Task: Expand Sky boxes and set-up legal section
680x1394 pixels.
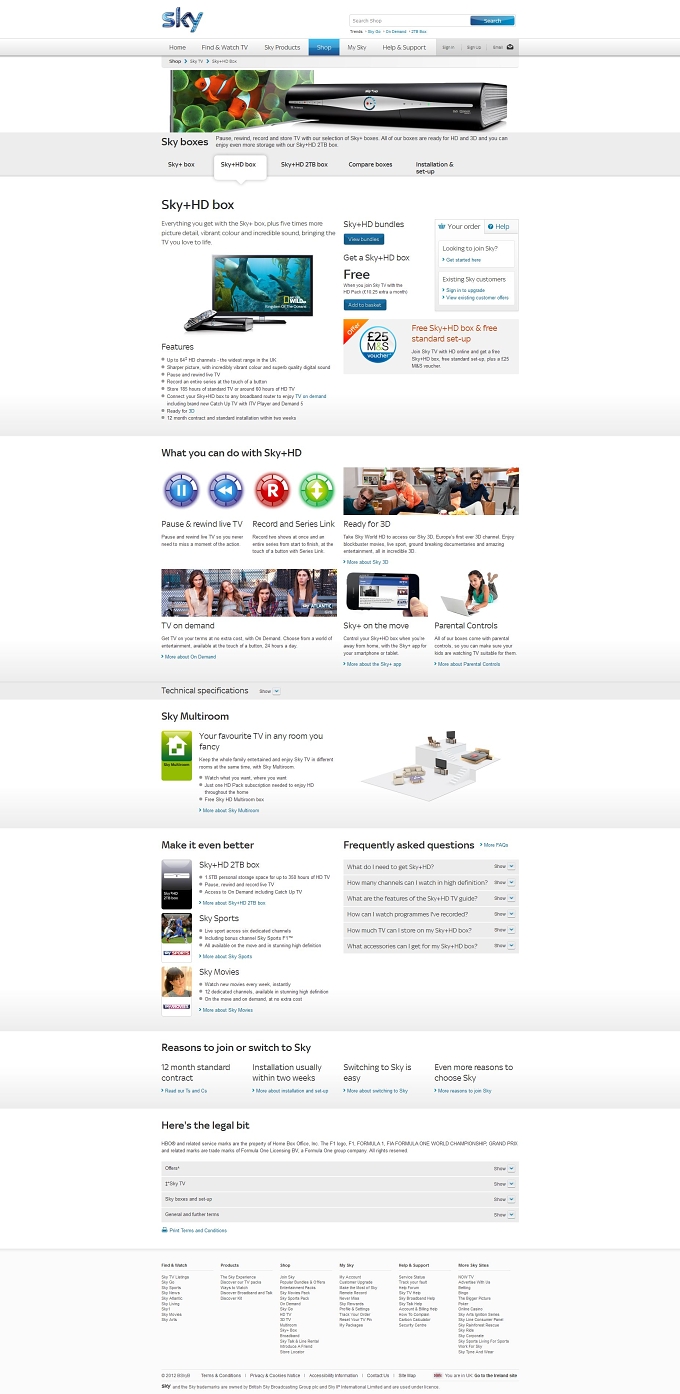Action: (340, 1199)
